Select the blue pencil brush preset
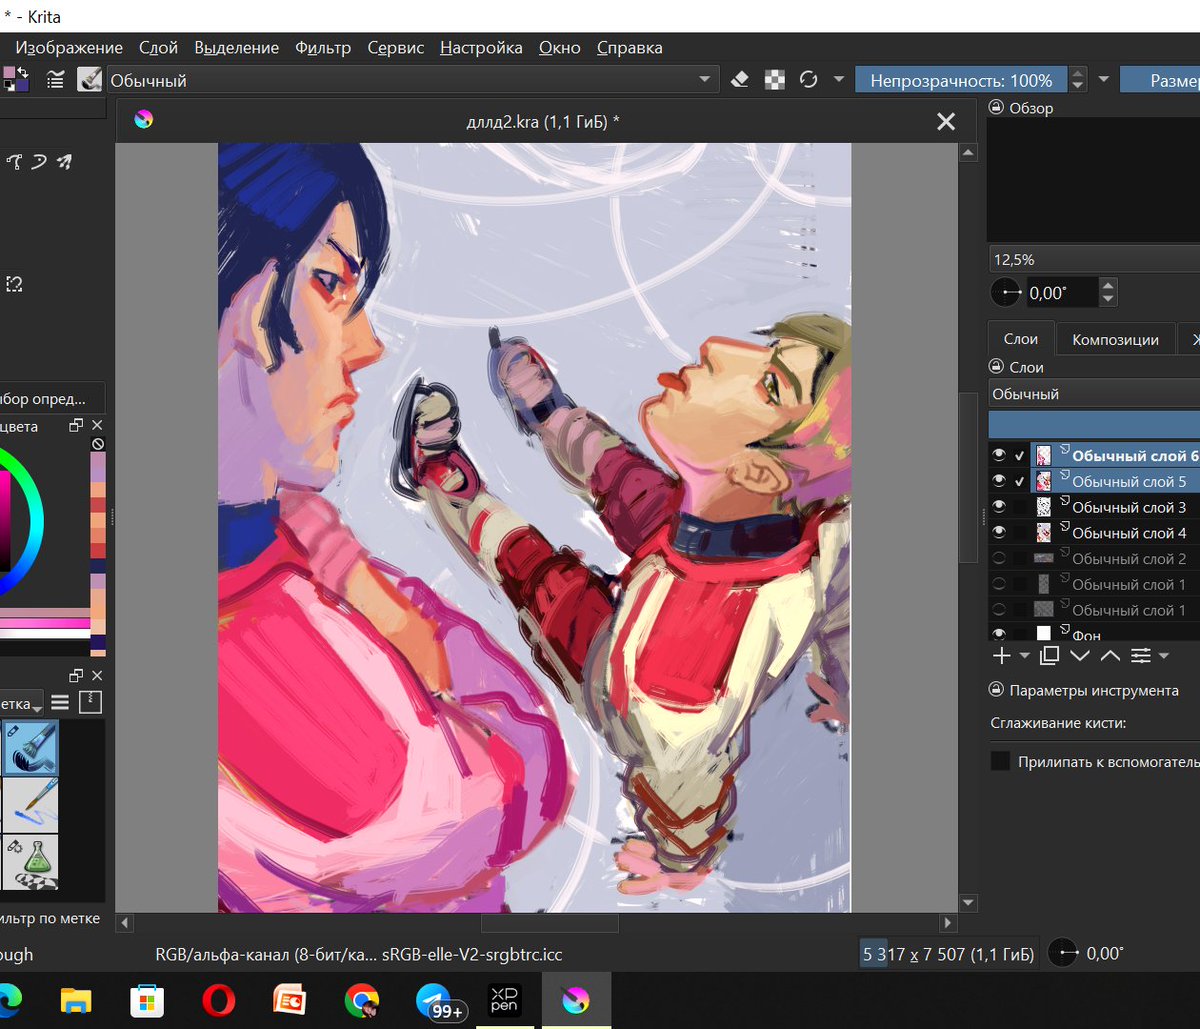The image size is (1200, 1029). tap(30, 806)
